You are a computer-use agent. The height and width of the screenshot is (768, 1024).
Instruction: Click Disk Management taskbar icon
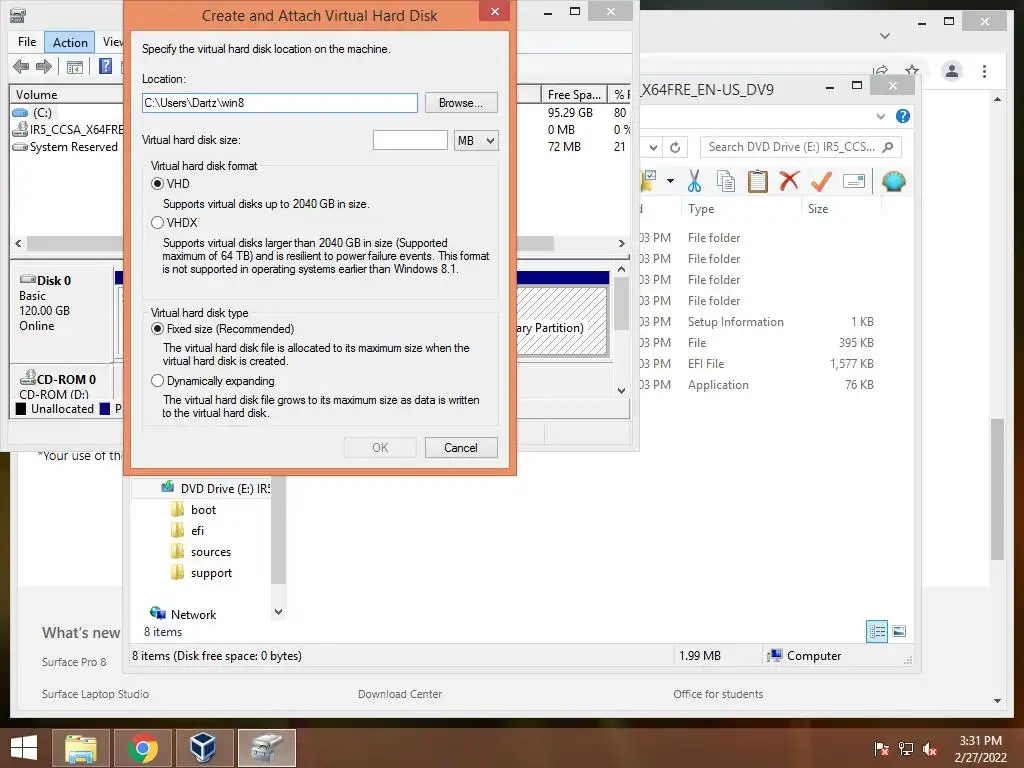pos(266,748)
